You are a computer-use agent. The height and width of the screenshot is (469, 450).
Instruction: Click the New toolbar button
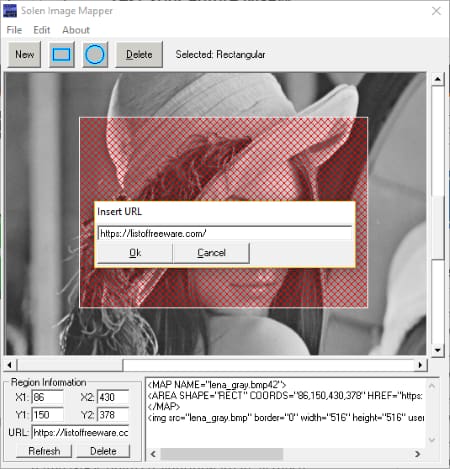[24, 54]
